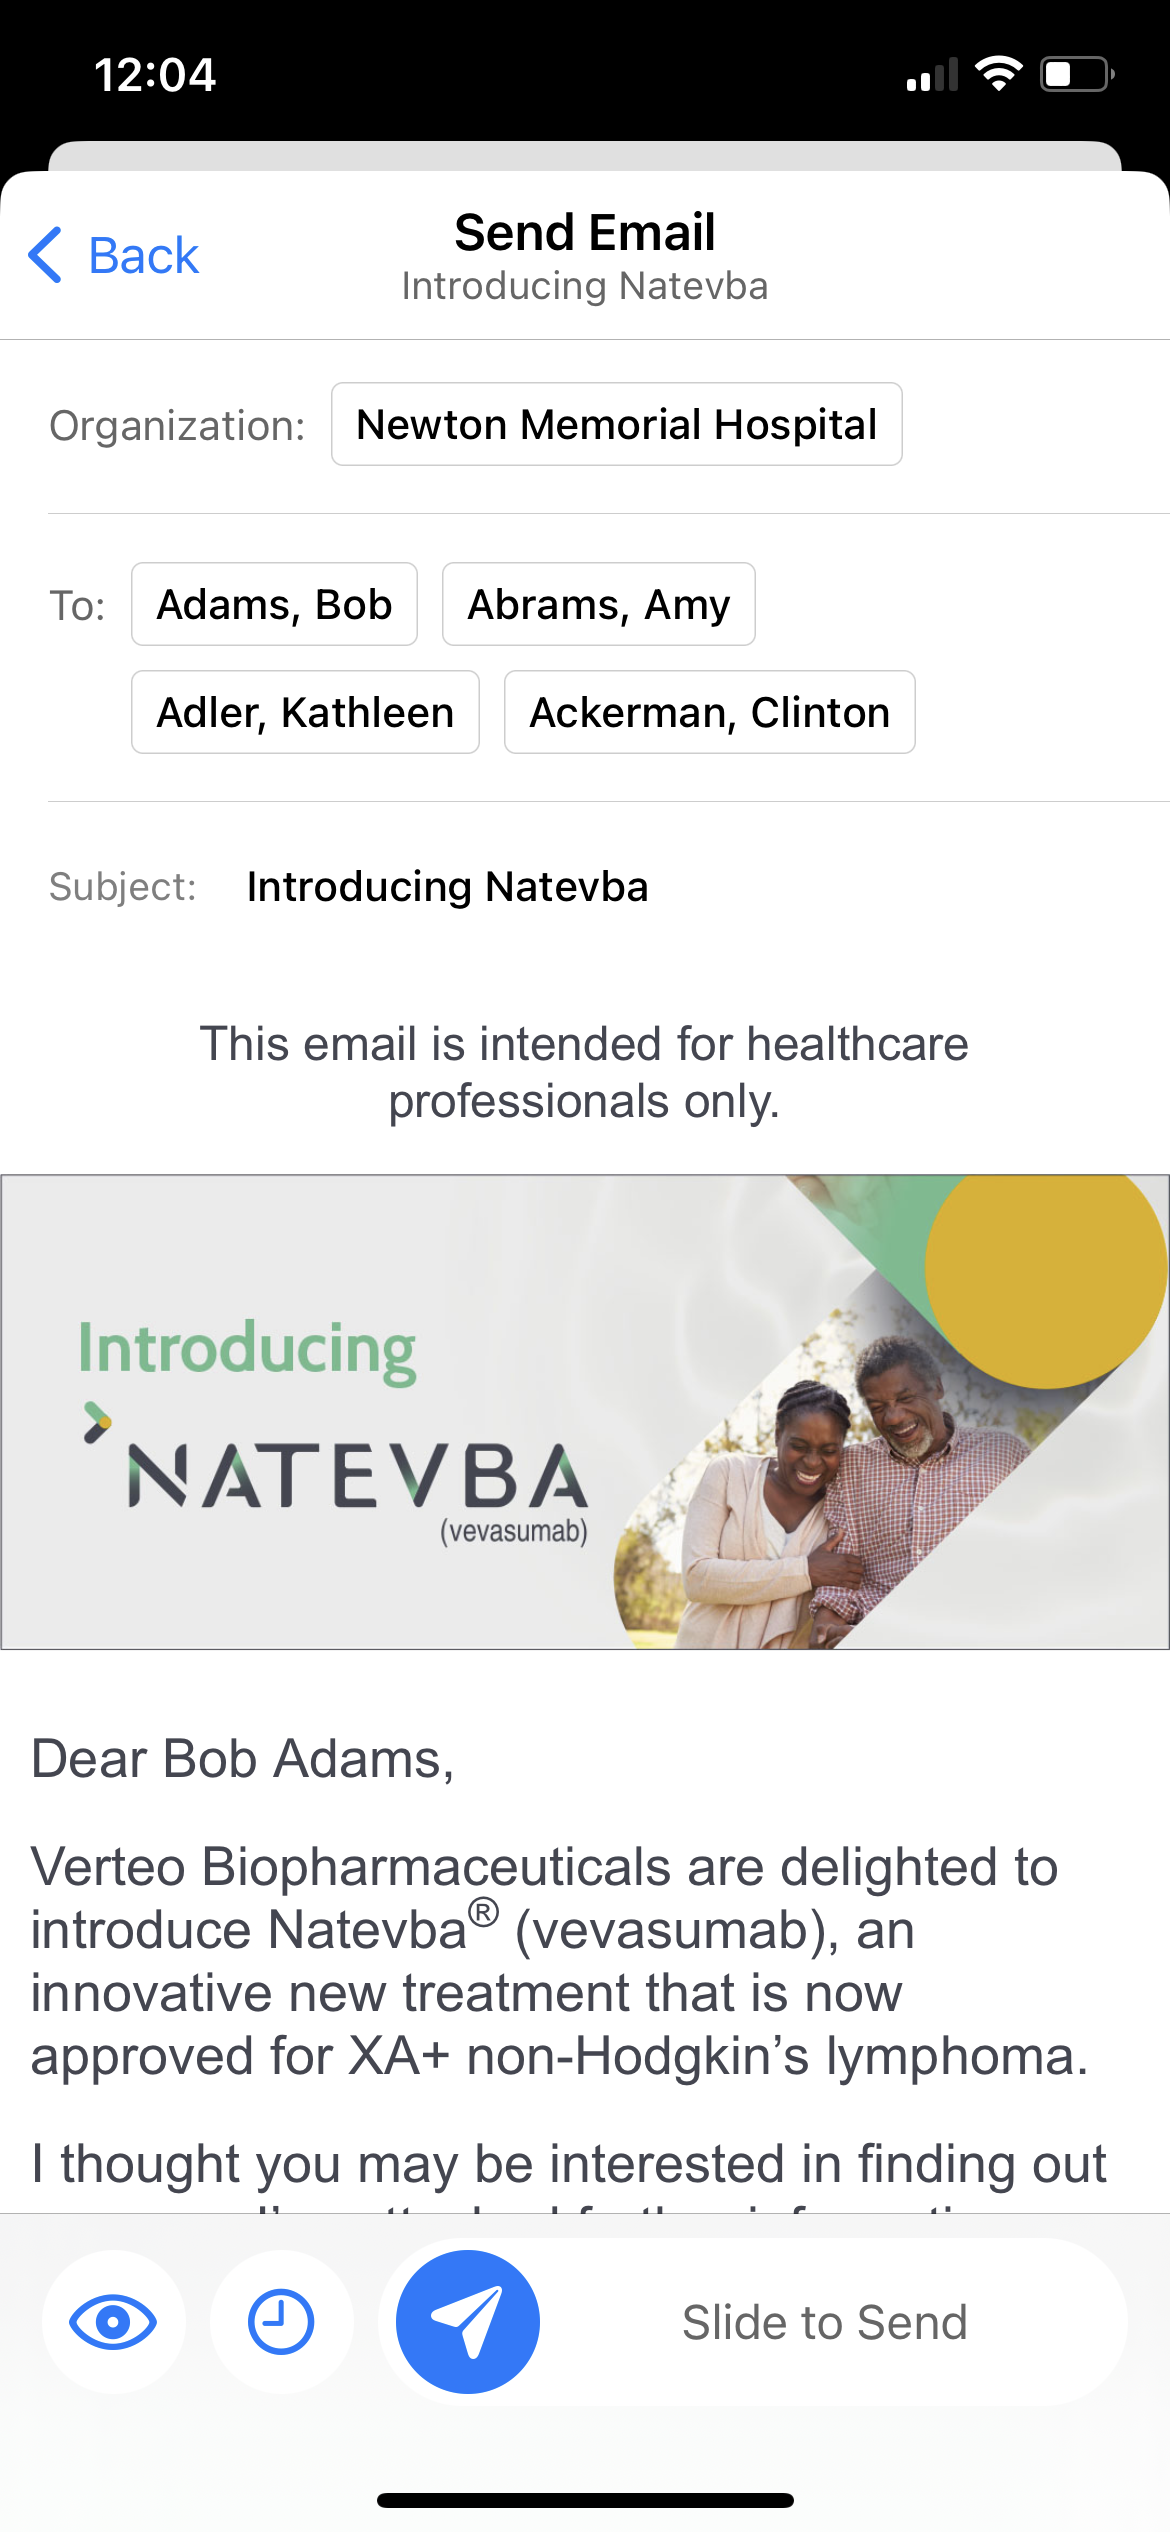Tap the Adler, Kathleen recipient chip
Image resolution: width=1170 pixels, height=2532 pixels.
click(305, 713)
